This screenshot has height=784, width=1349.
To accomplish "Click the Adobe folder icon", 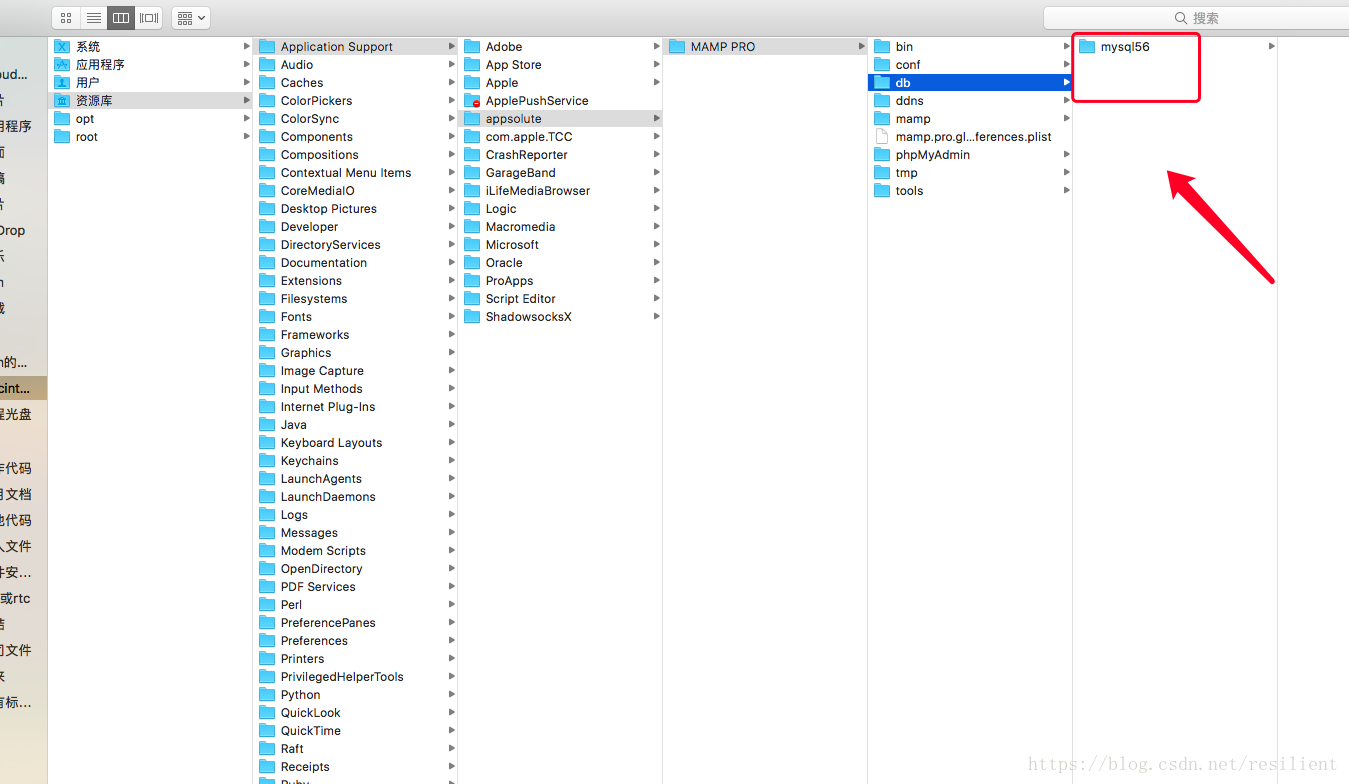I will tap(472, 47).
